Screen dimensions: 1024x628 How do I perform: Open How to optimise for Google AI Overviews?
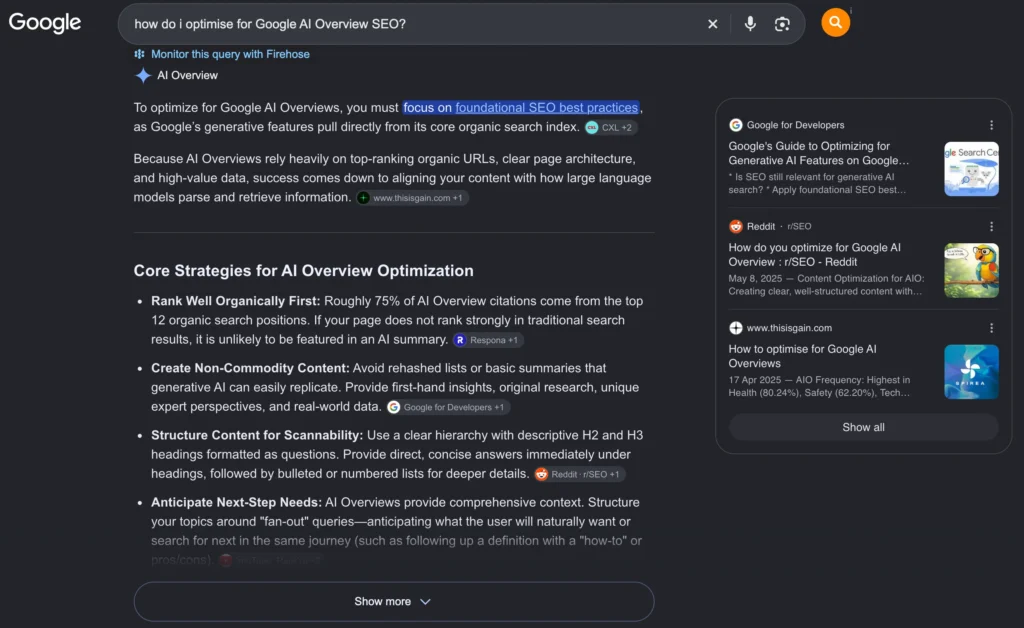point(803,356)
